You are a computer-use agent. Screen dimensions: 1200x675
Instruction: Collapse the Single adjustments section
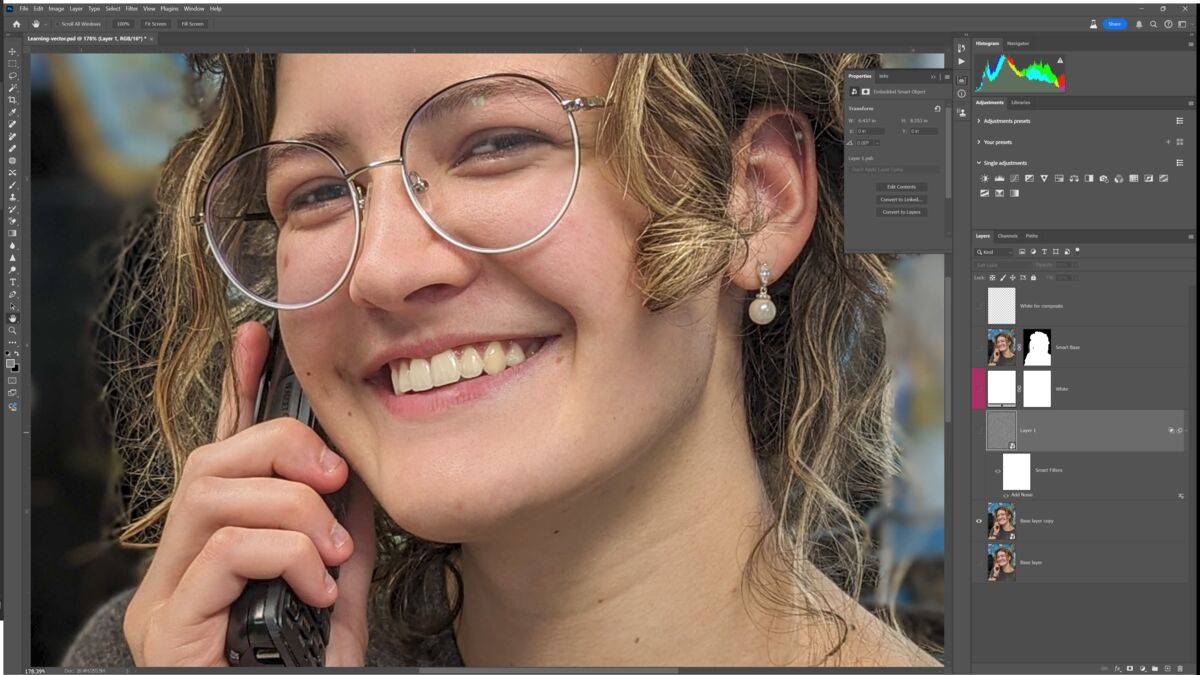pyautogui.click(x=979, y=163)
